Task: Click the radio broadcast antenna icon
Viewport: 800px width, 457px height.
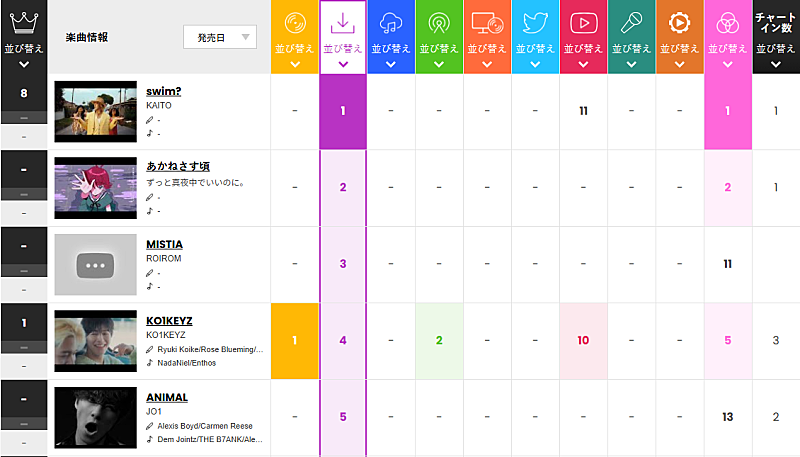Action: (x=439, y=23)
